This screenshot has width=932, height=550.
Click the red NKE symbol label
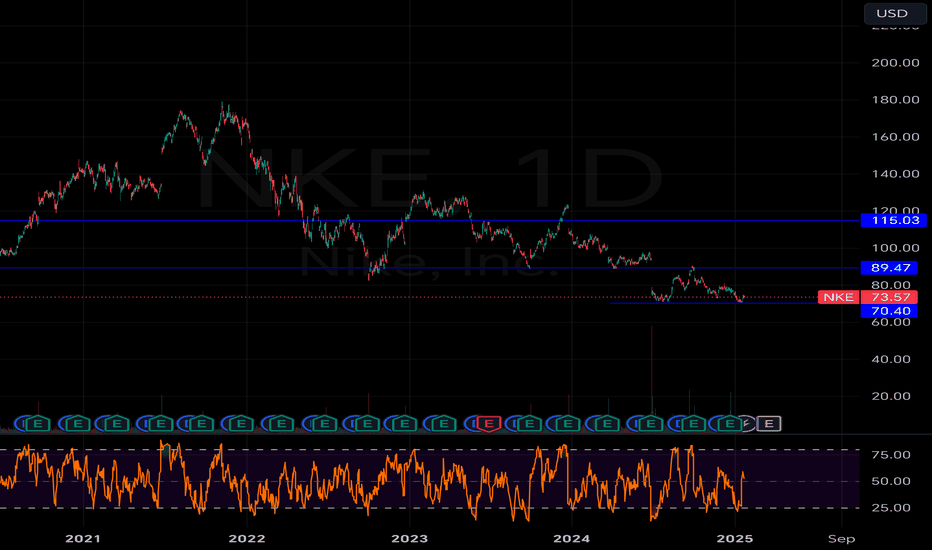838,297
